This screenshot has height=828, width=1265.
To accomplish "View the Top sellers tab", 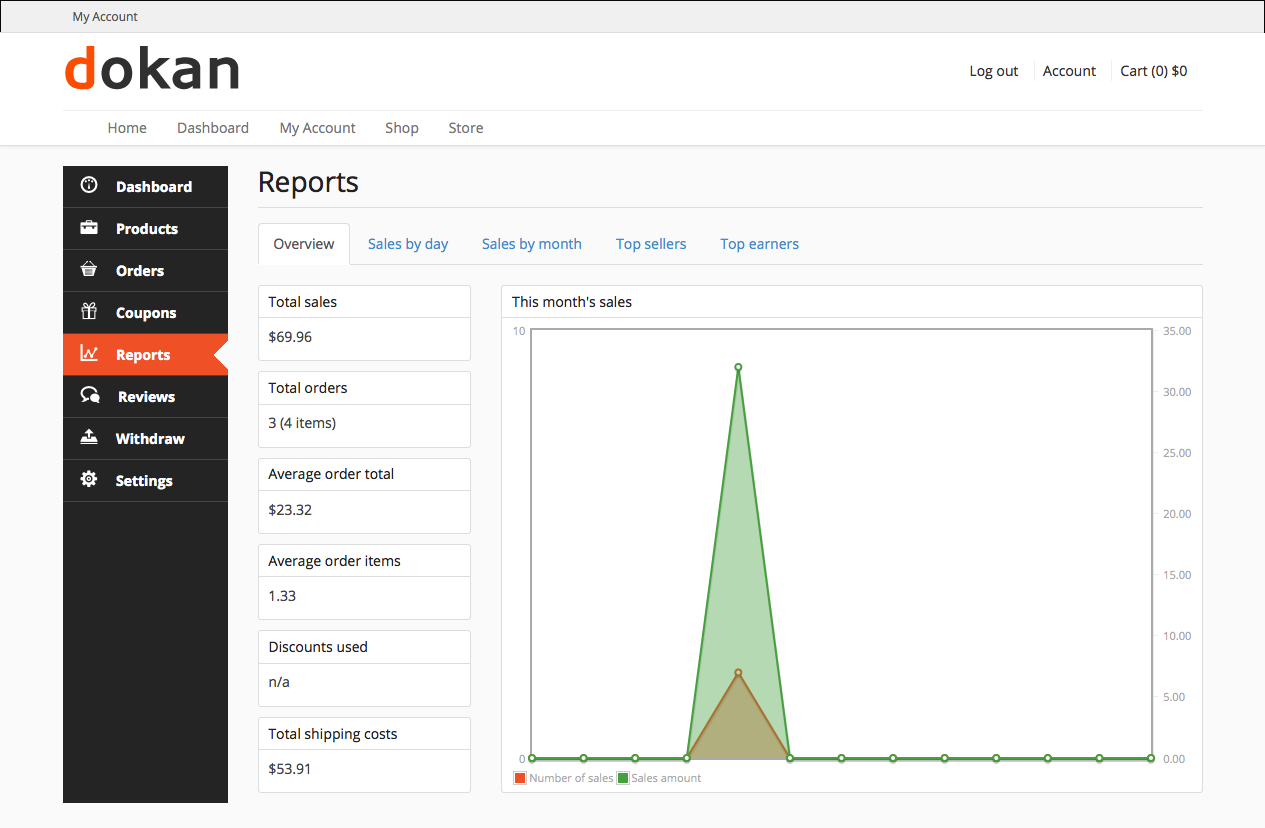I will [651, 244].
